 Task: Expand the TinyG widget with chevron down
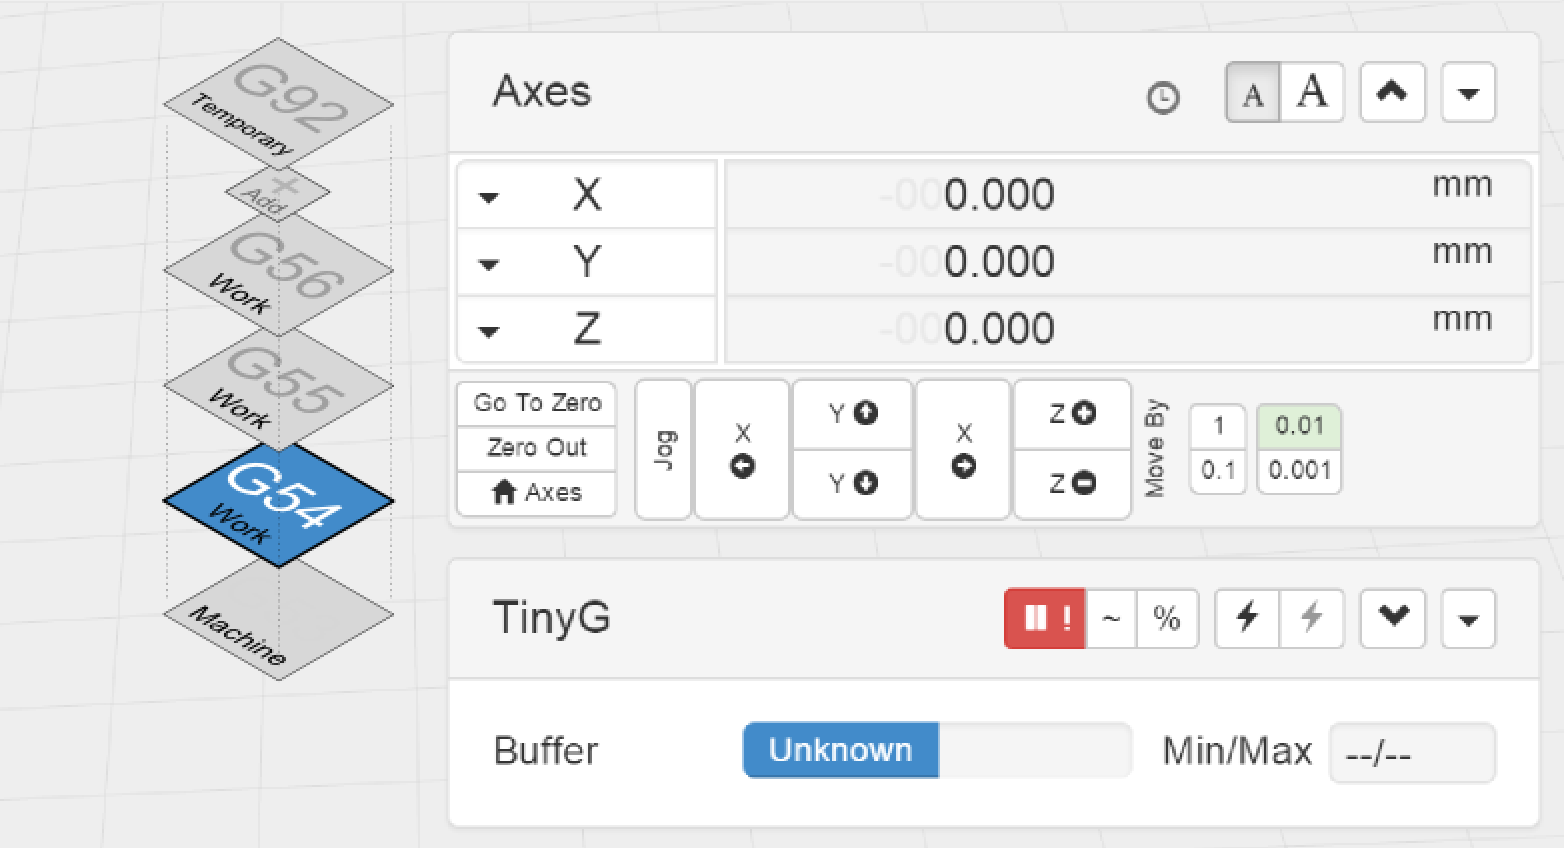pos(1393,618)
